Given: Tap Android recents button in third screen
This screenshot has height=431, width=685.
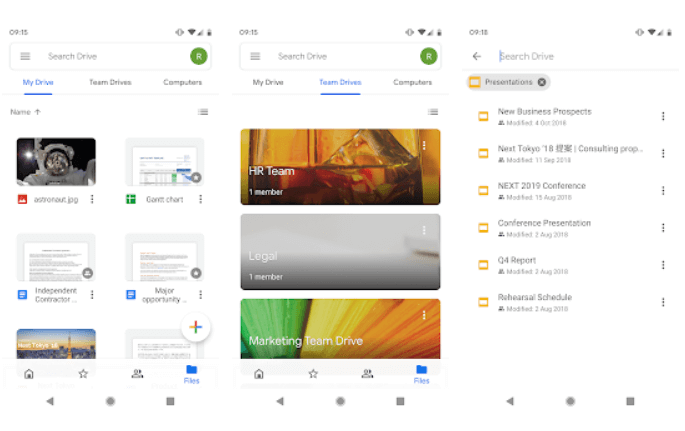Looking at the screenshot, I should tap(630, 401).
